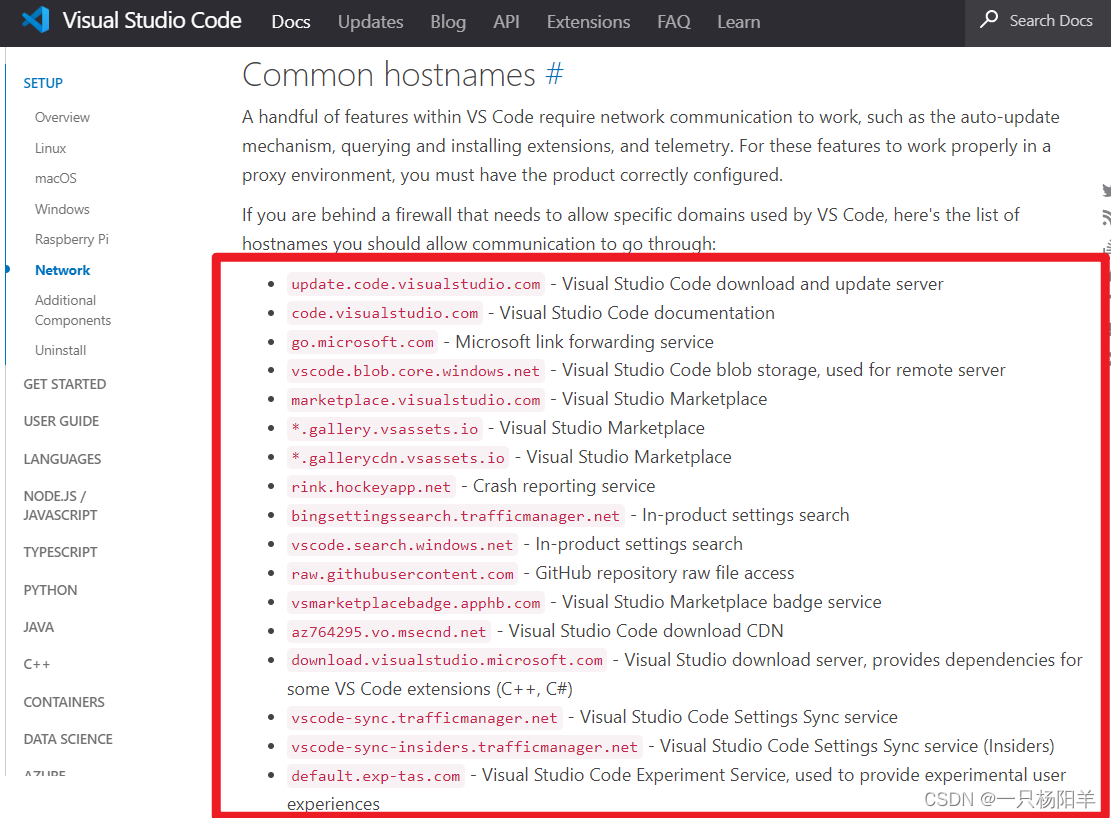
Task: Click bingsettingssearch.trafficmanager.net hostname
Action: (456, 516)
